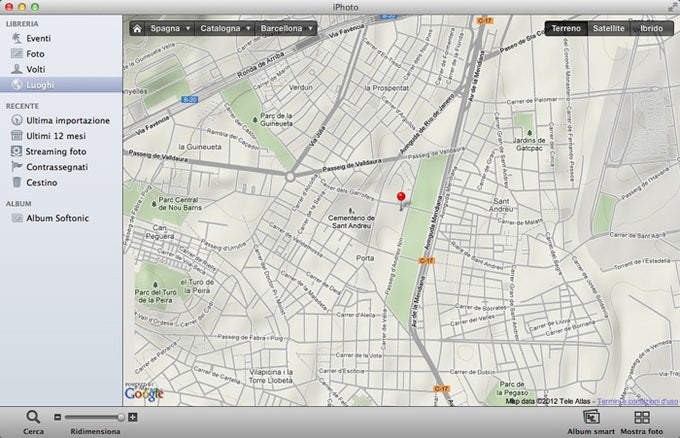The height and width of the screenshot is (438, 680).
Task: Create an Album smart
Action: click(591, 422)
